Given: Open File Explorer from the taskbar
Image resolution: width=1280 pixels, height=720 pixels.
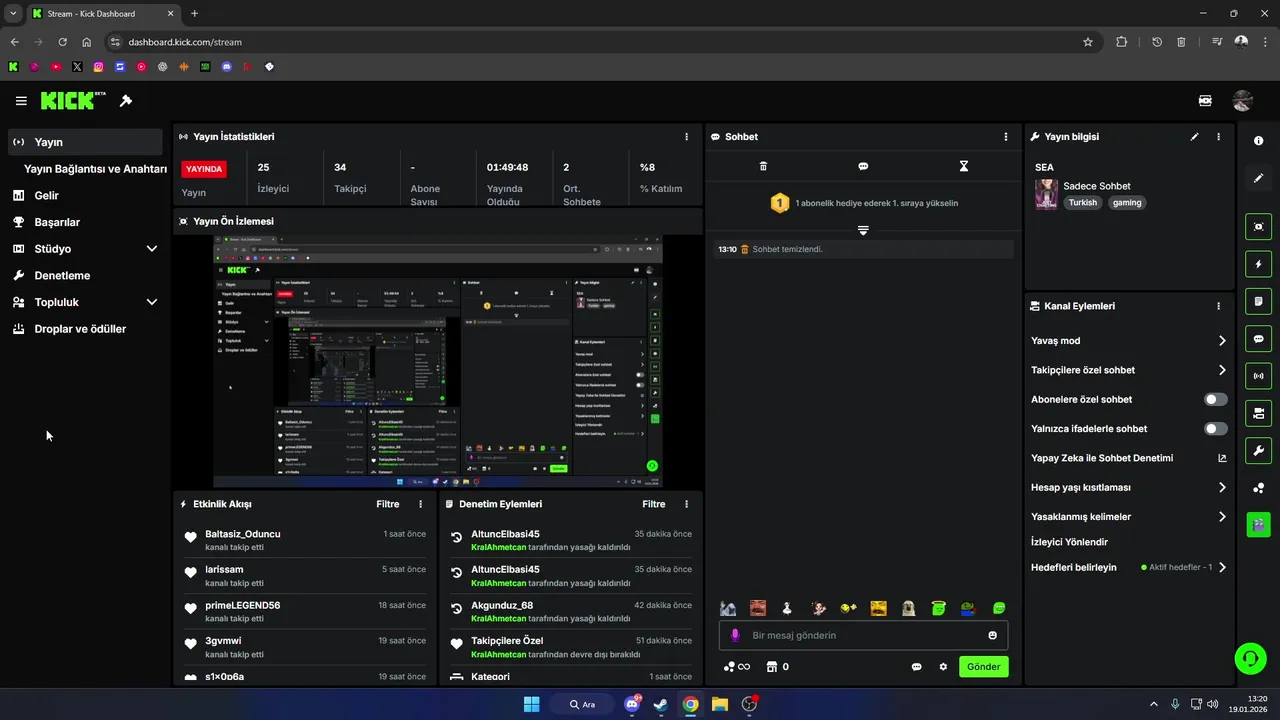Looking at the screenshot, I should [720, 704].
